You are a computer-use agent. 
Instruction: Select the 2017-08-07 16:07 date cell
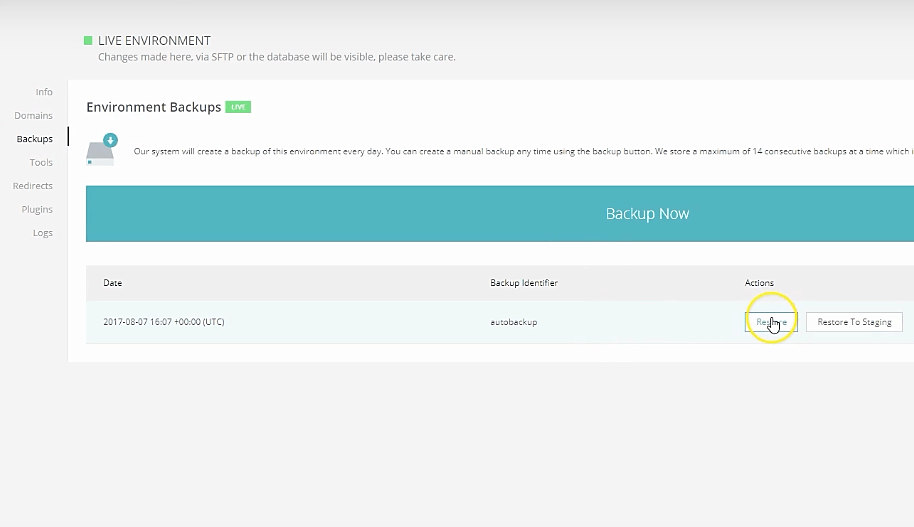pos(164,322)
